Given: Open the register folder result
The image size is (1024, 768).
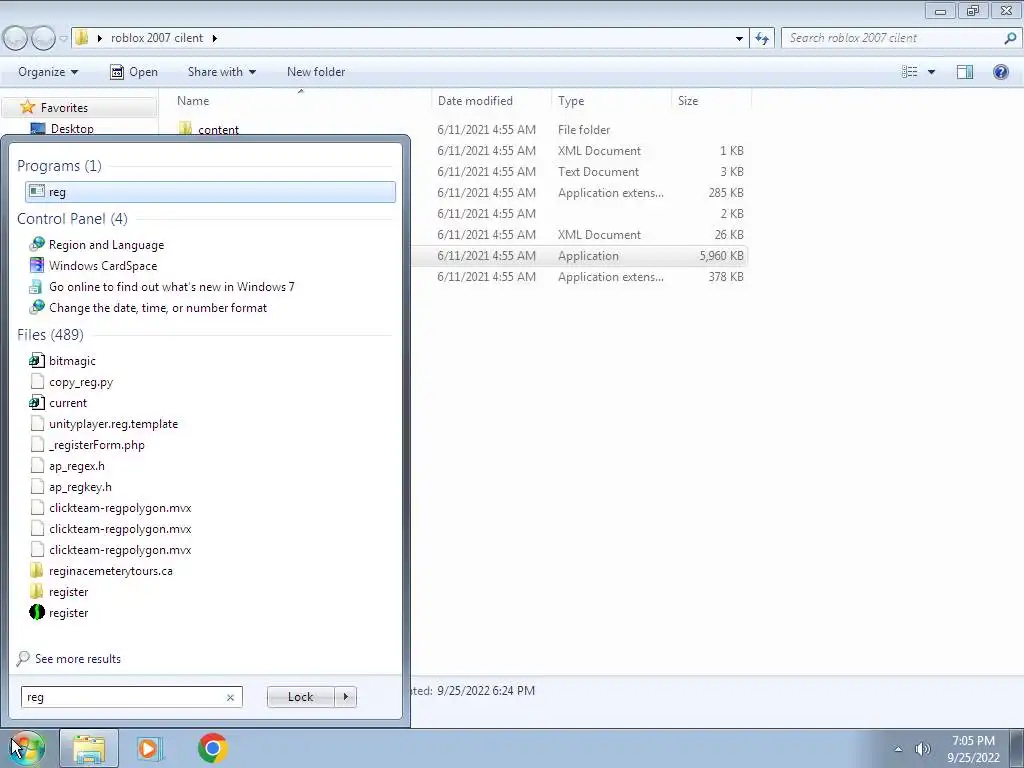Looking at the screenshot, I should (x=59, y=592).
